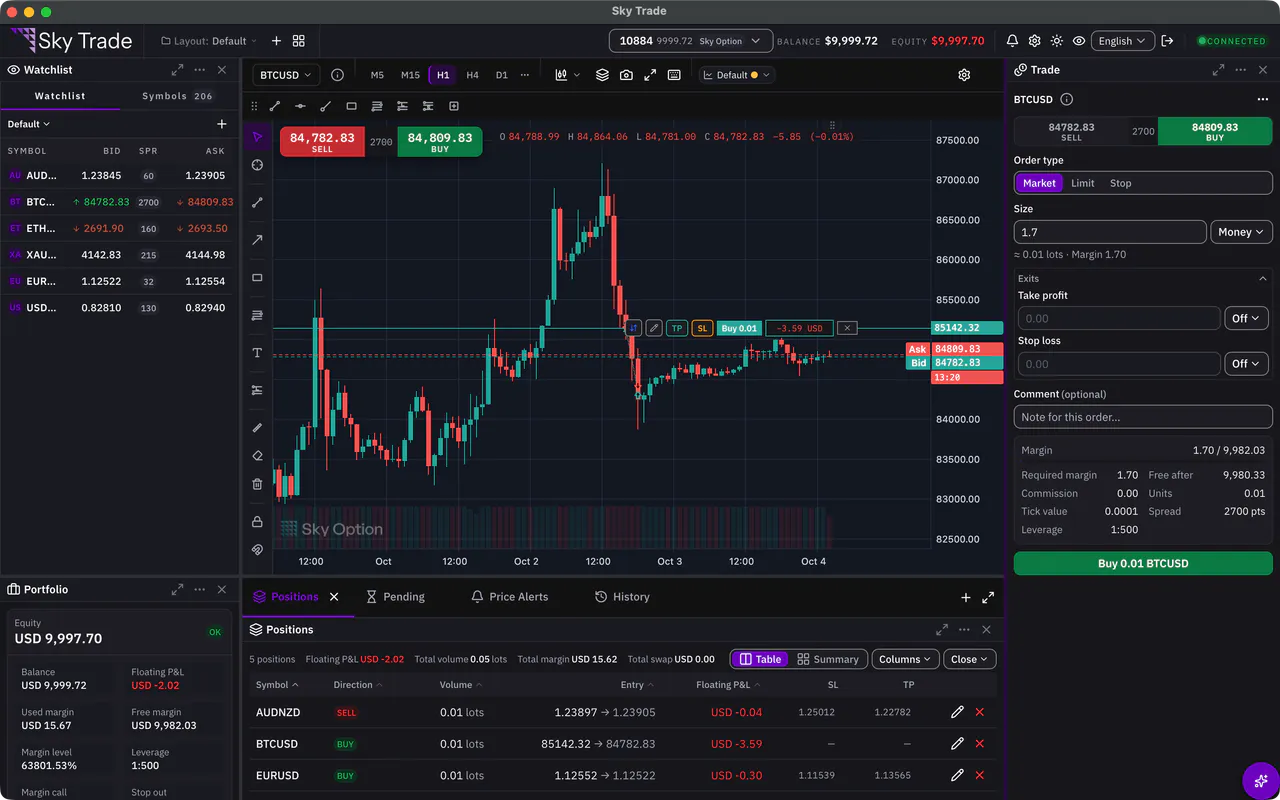The height and width of the screenshot is (800, 1280).
Task: Click the lock drawings icon
Action: pos(257,522)
